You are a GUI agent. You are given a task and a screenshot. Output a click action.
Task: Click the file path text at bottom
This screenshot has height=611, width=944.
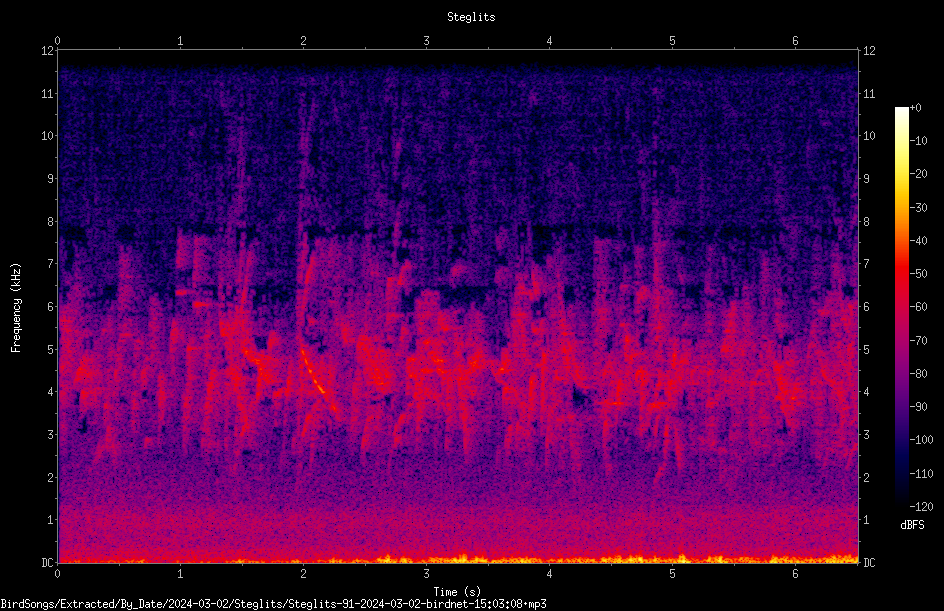click(x=273, y=604)
